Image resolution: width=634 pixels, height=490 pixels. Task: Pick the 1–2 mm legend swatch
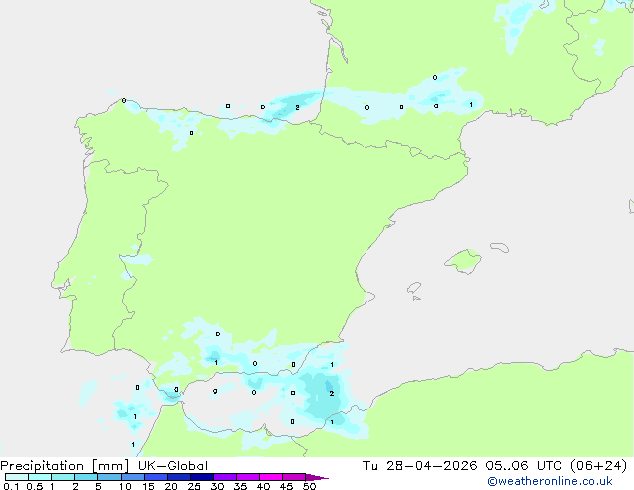click(x=63, y=477)
